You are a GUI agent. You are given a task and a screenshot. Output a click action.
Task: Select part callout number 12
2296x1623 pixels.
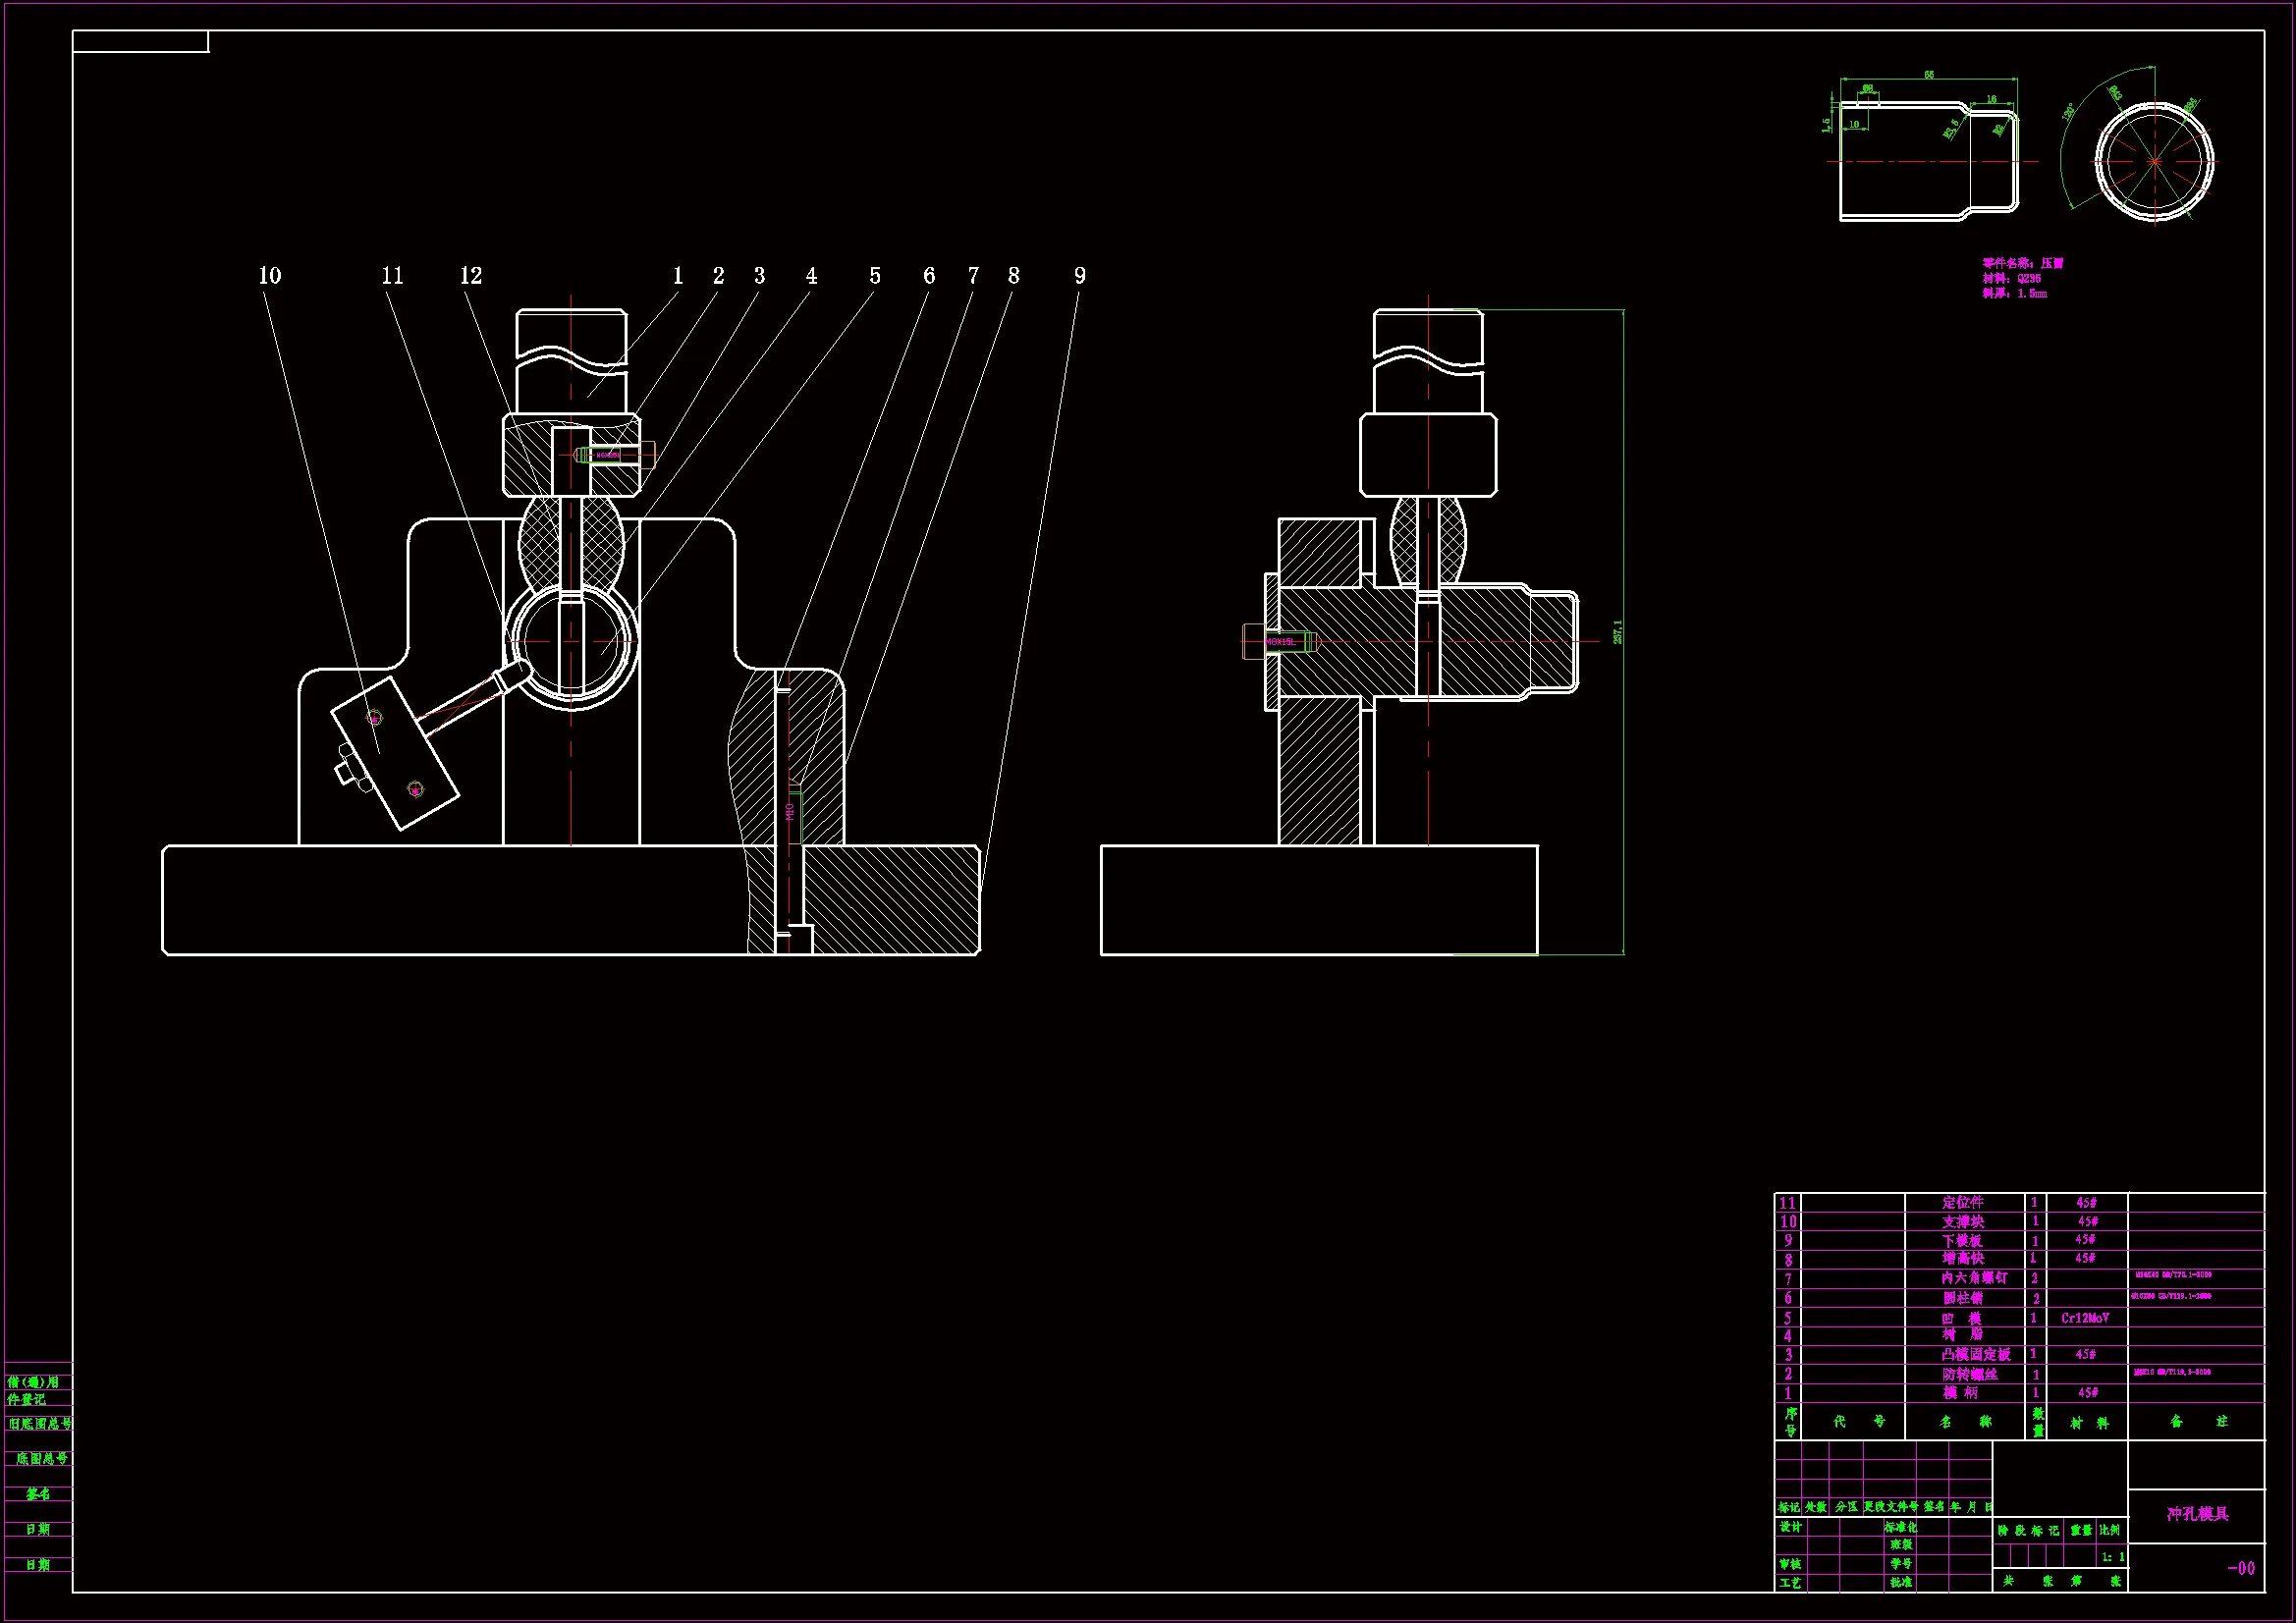pyautogui.click(x=471, y=276)
